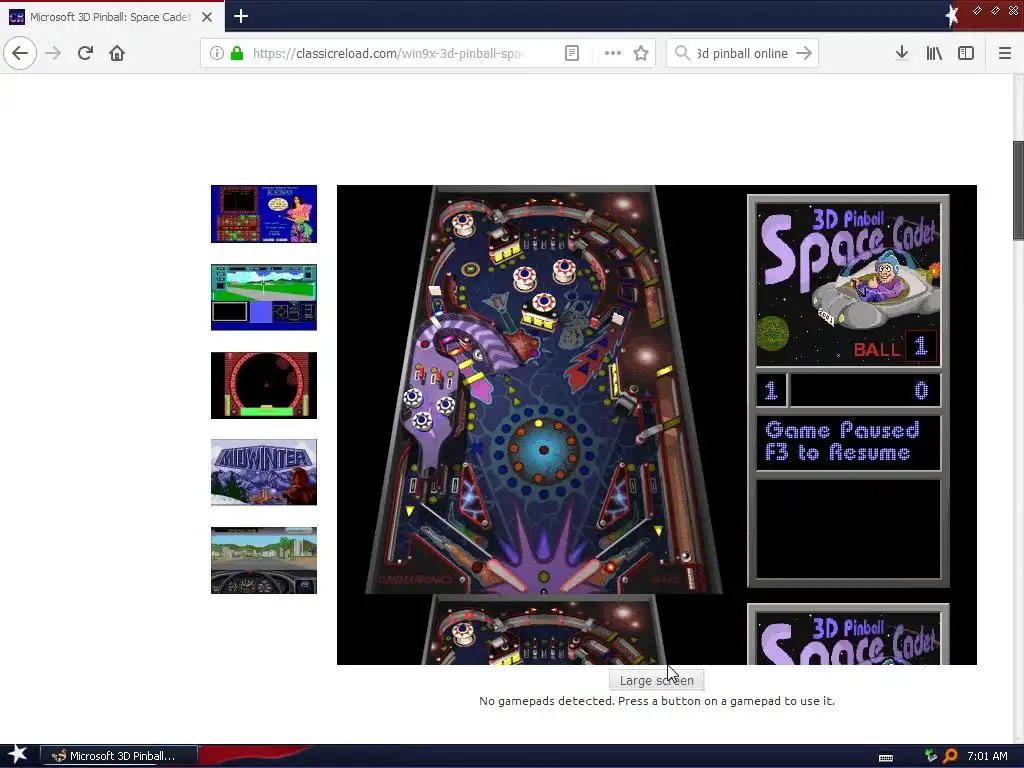Click the pinball table playfield
This screenshot has width=1024, height=768.
pos(543,390)
